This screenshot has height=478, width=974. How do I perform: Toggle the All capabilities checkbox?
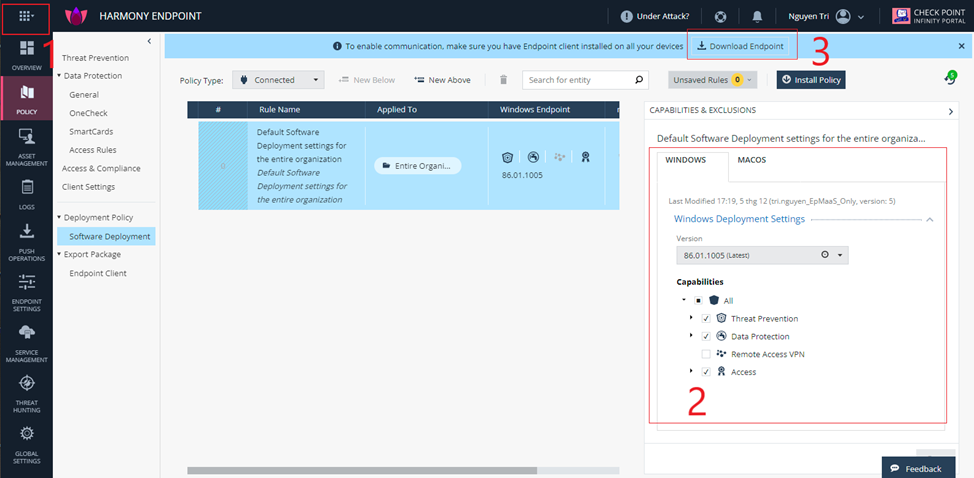tap(699, 300)
